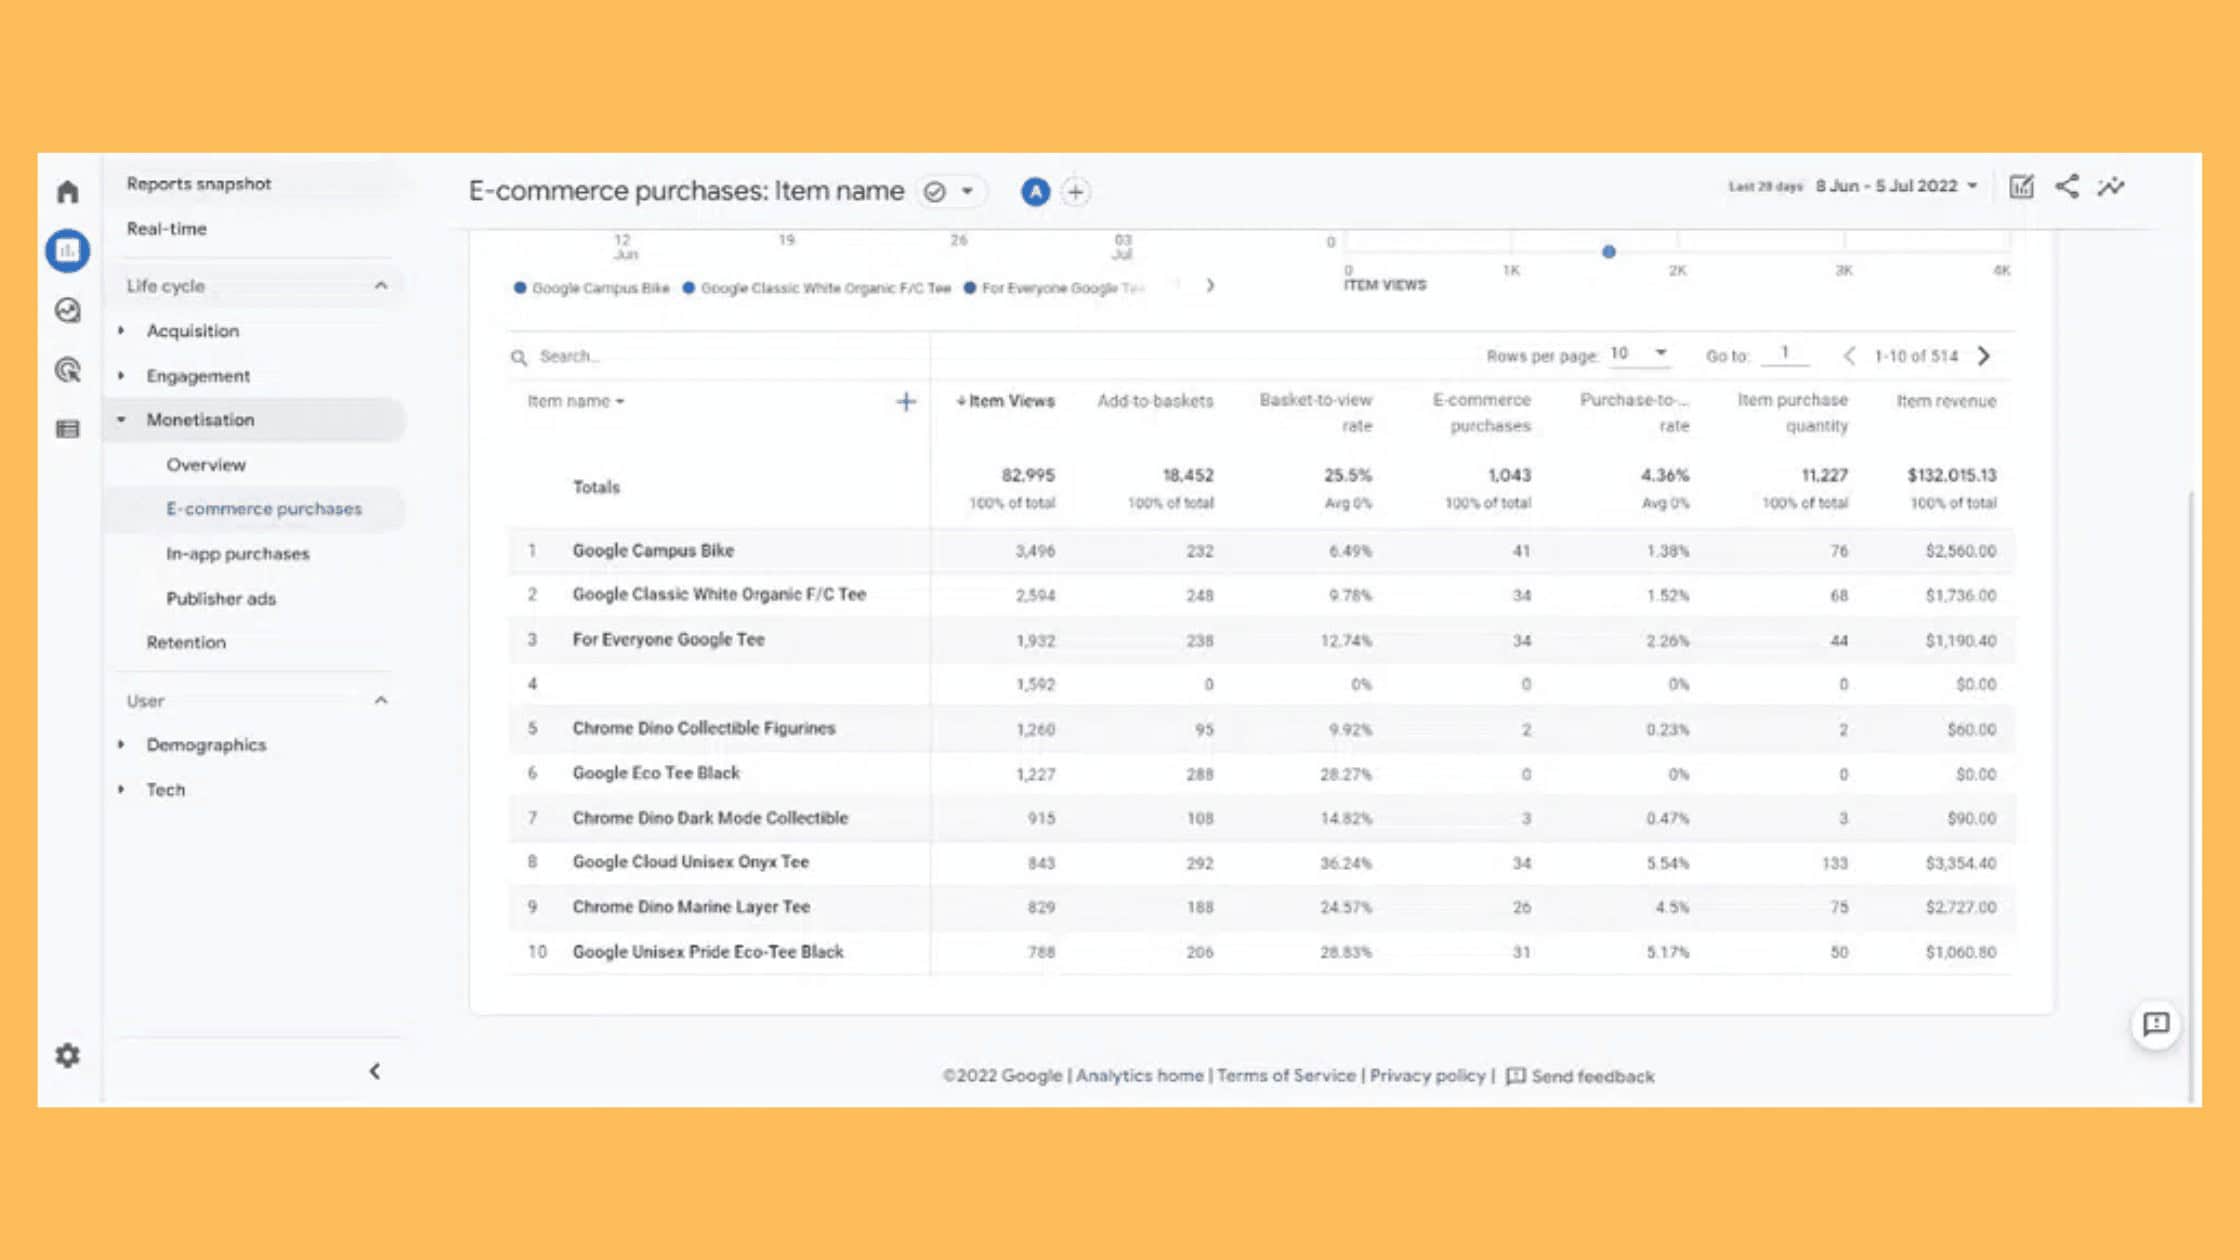Screen dimensions: 2240x1260
Task: Open the Configure table icon in left rail
Action: (67, 429)
